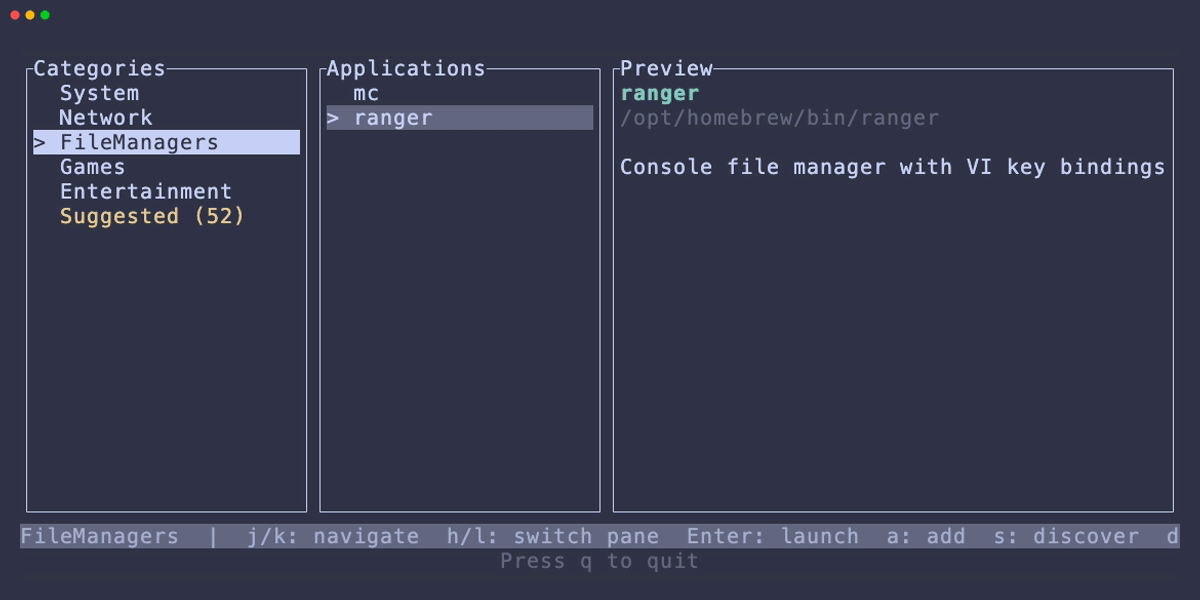1200x600 pixels.
Task: Click the ranger description text in Preview
Action: (x=892, y=167)
